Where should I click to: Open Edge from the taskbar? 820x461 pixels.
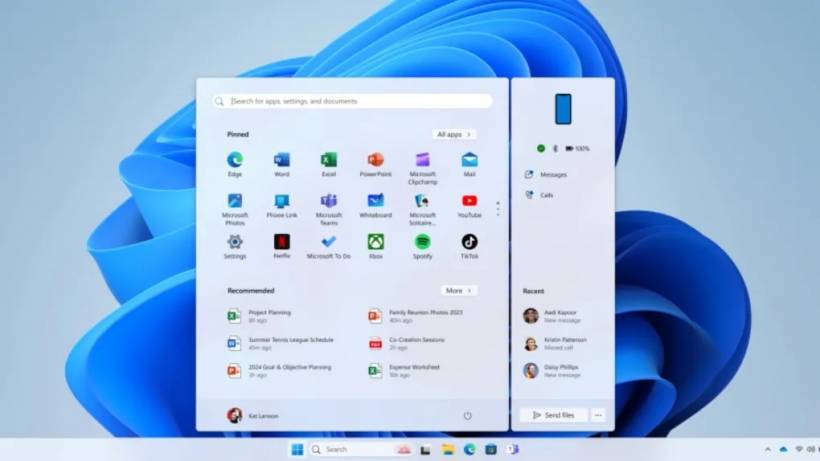click(469, 450)
